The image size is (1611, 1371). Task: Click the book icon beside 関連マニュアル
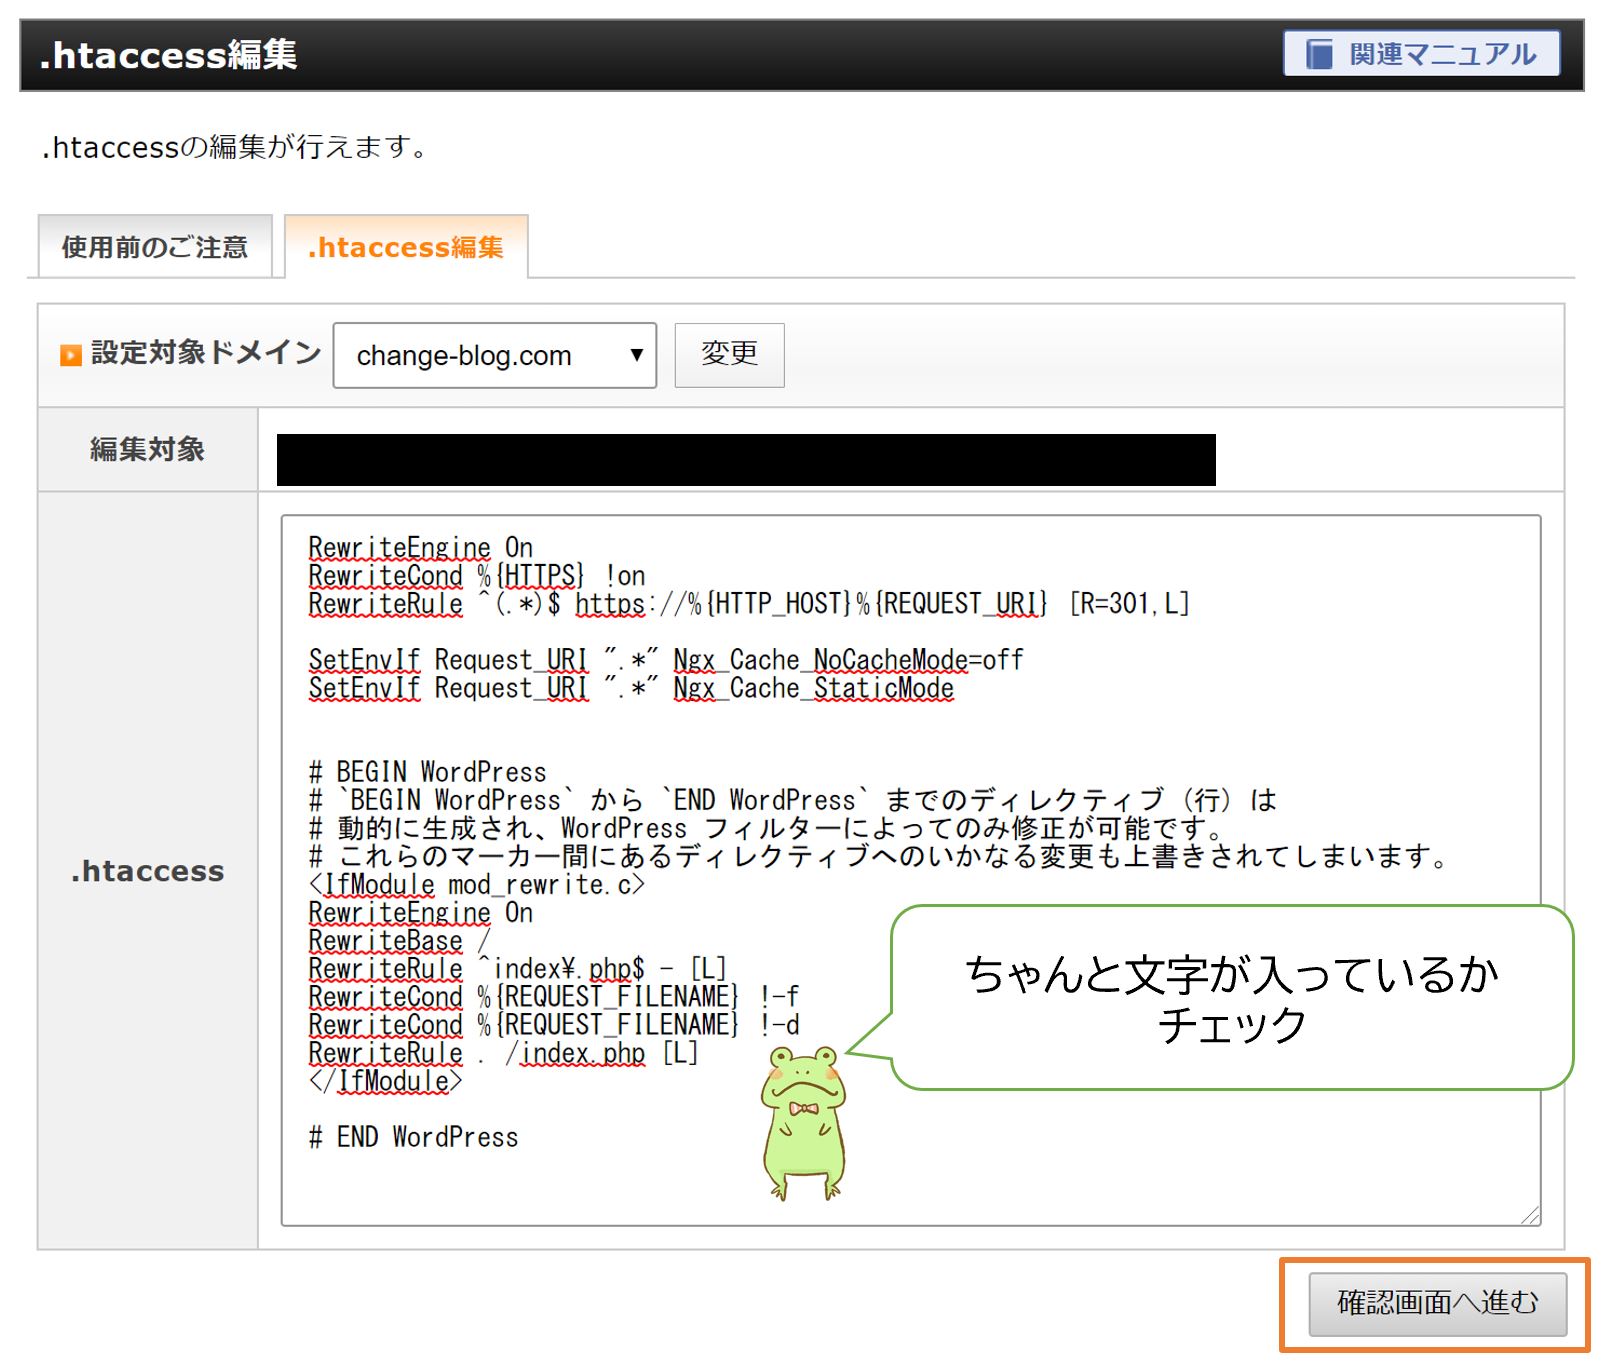click(1320, 54)
